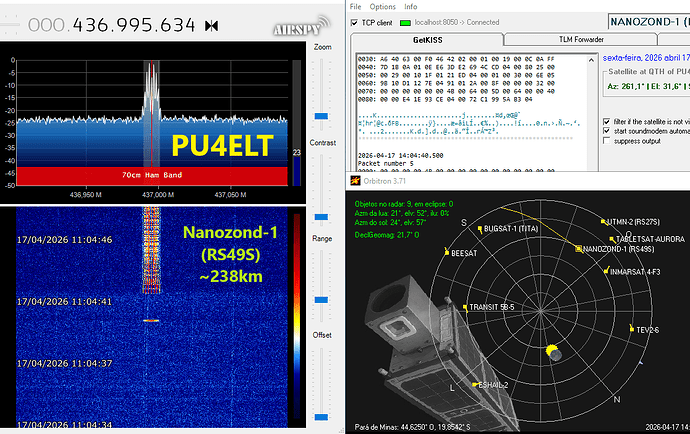This screenshot has height=434, width=690.
Task: Click the frequency display 436.995.634
Action: (134, 25)
